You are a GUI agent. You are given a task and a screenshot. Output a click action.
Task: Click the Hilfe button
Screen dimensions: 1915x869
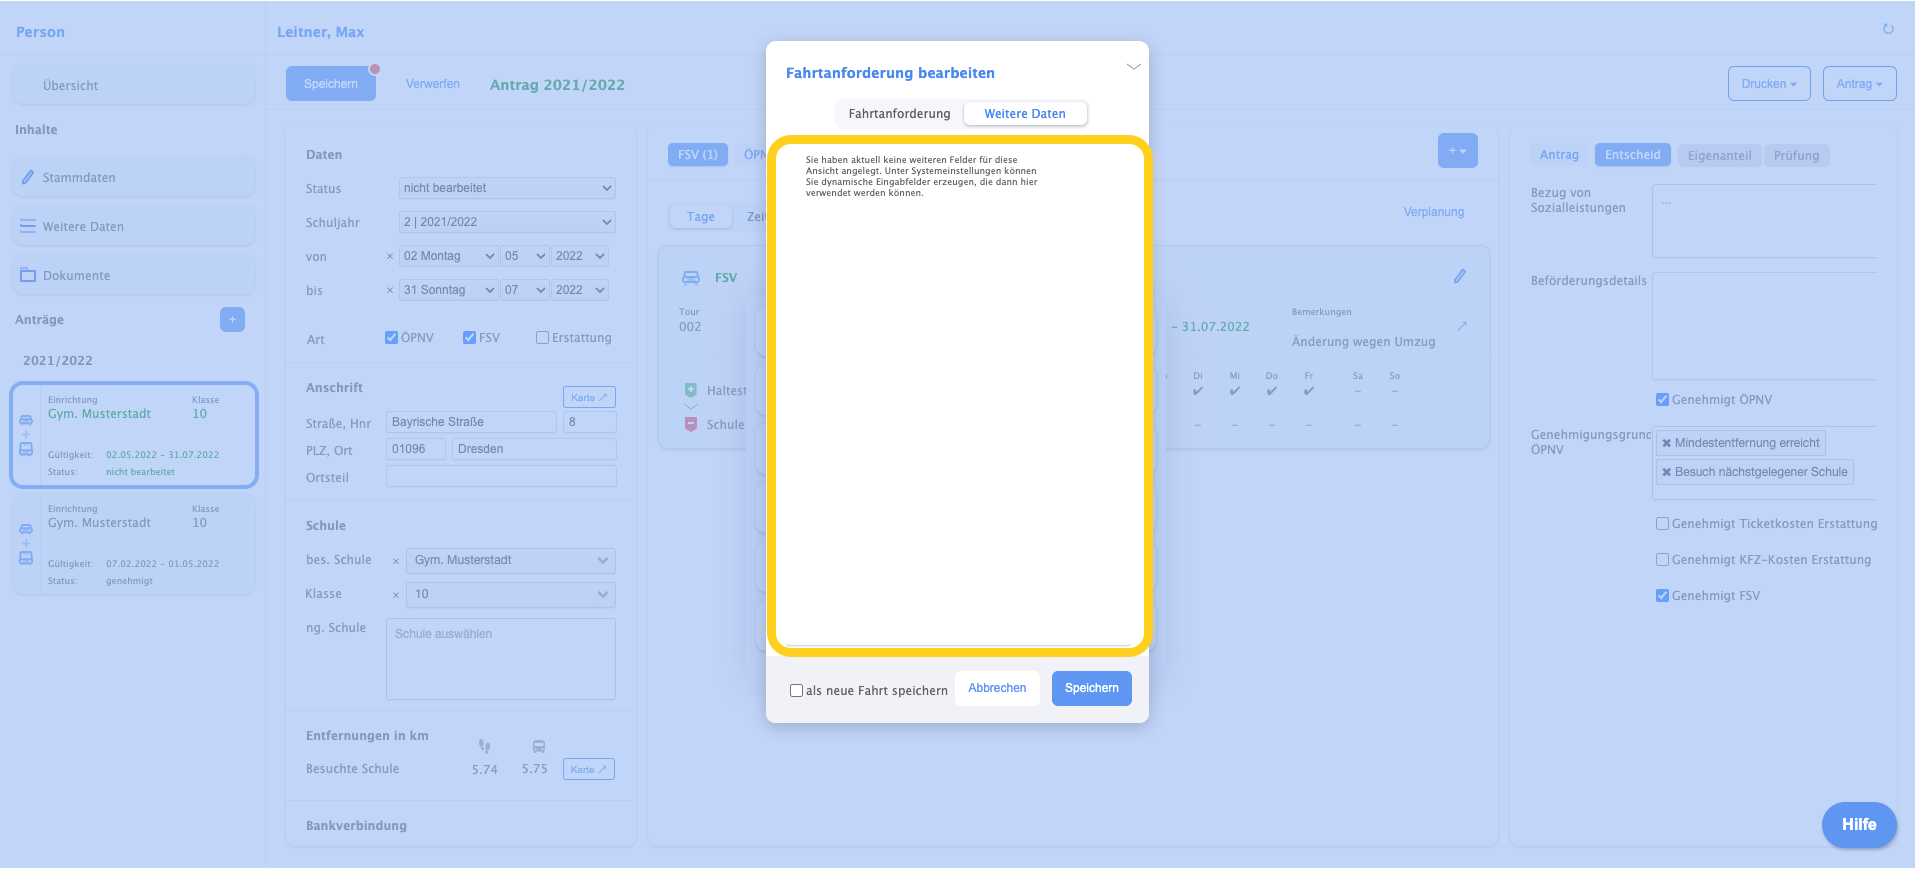click(1858, 825)
